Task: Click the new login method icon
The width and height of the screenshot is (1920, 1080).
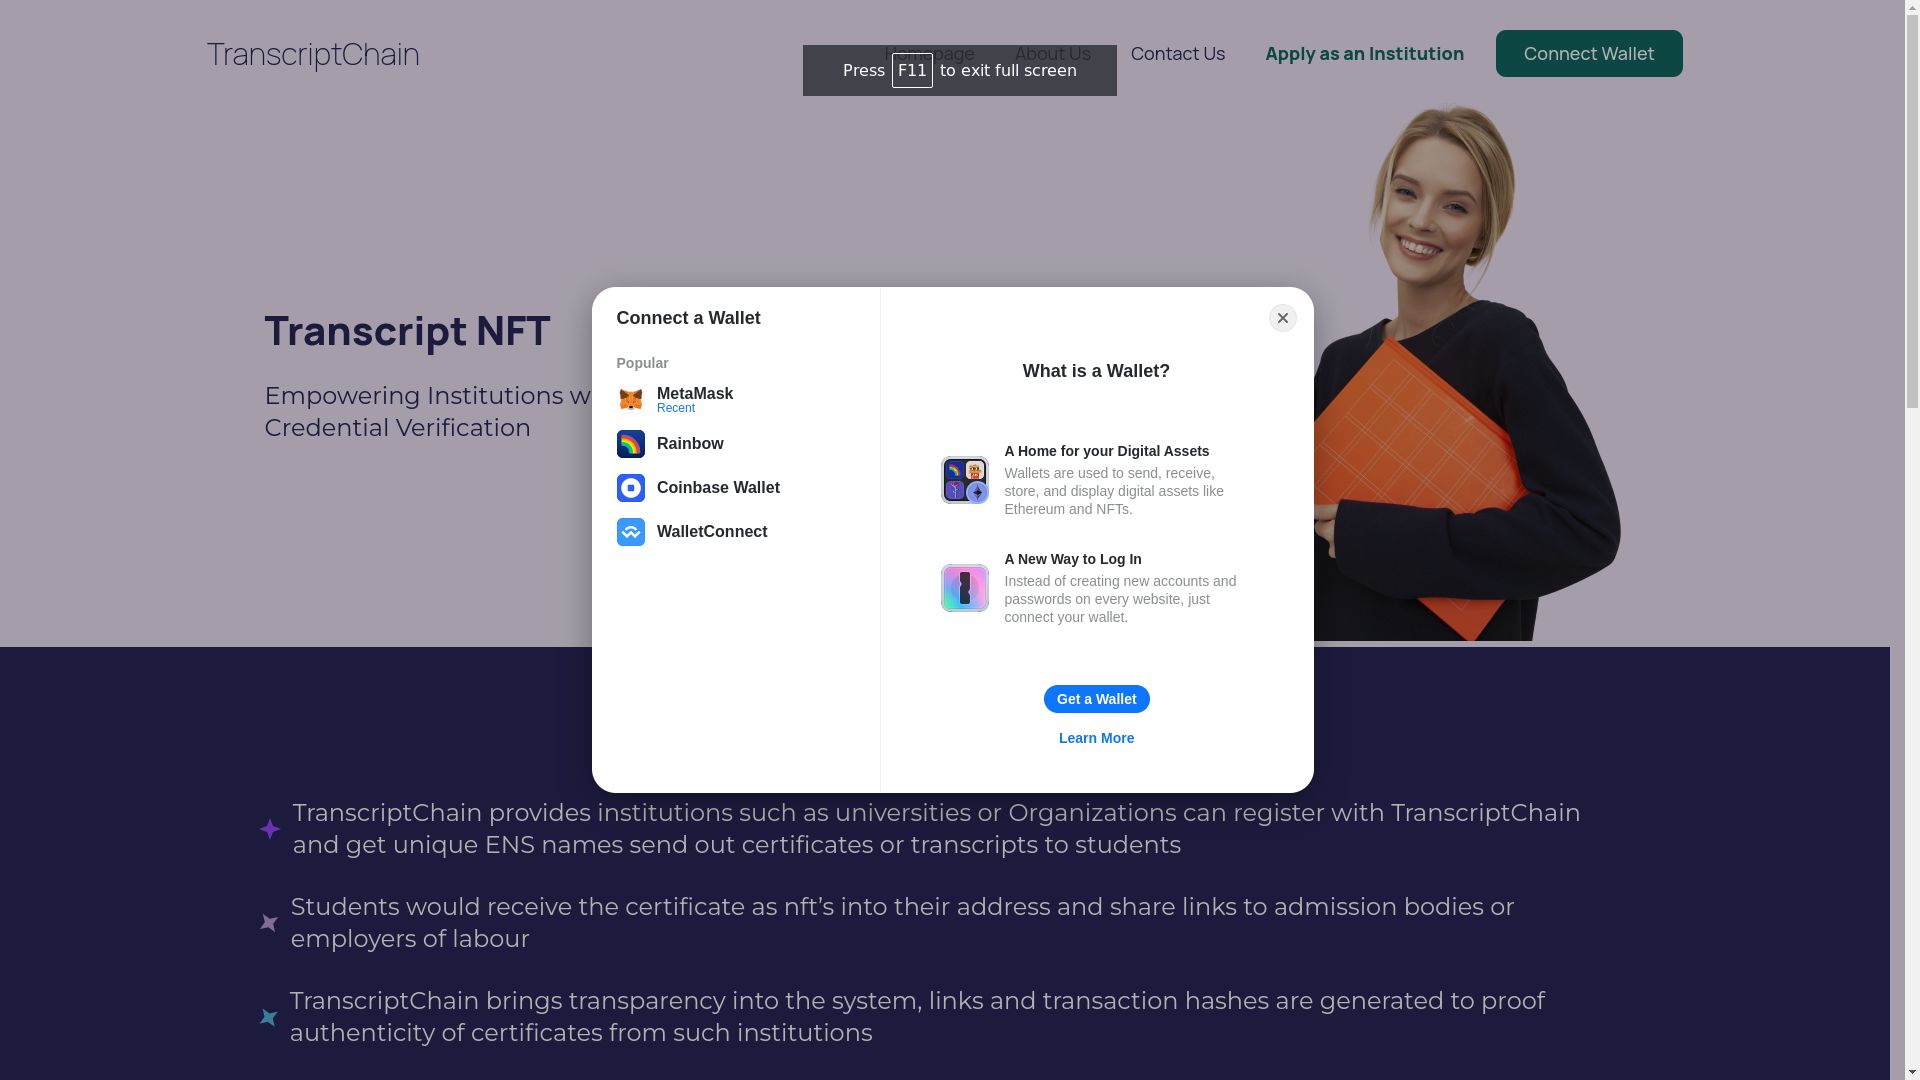Action: tap(964, 587)
